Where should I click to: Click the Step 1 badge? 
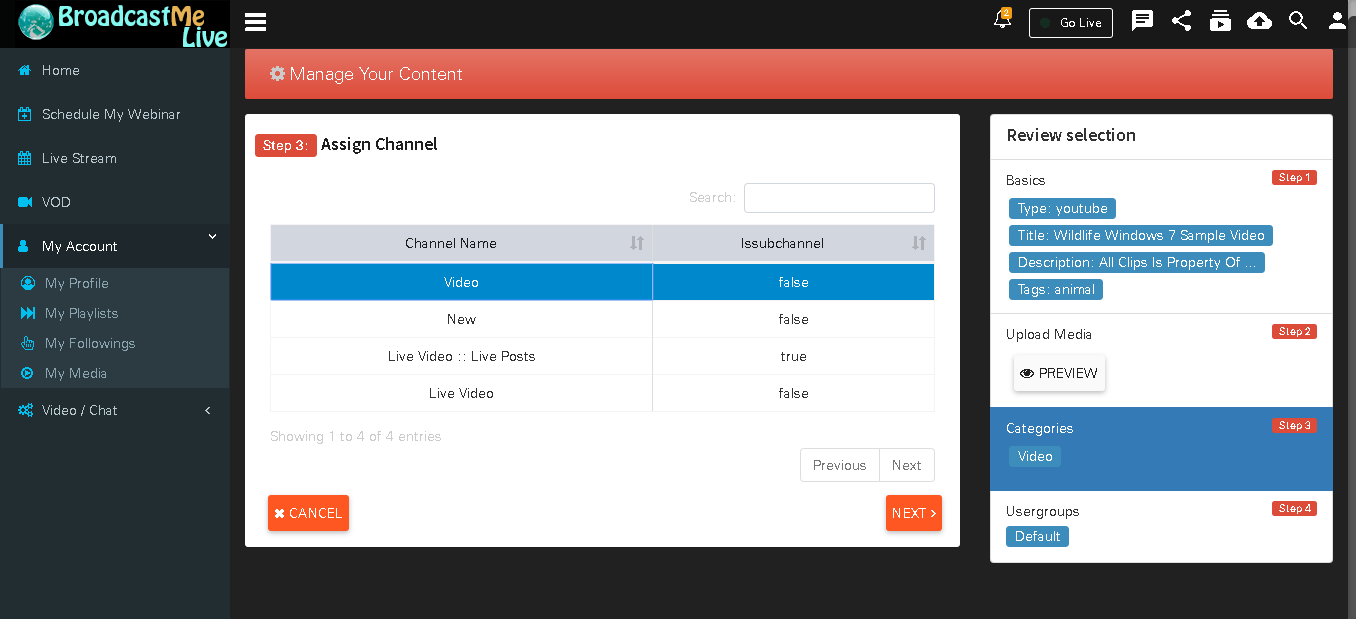click(x=1294, y=177)
